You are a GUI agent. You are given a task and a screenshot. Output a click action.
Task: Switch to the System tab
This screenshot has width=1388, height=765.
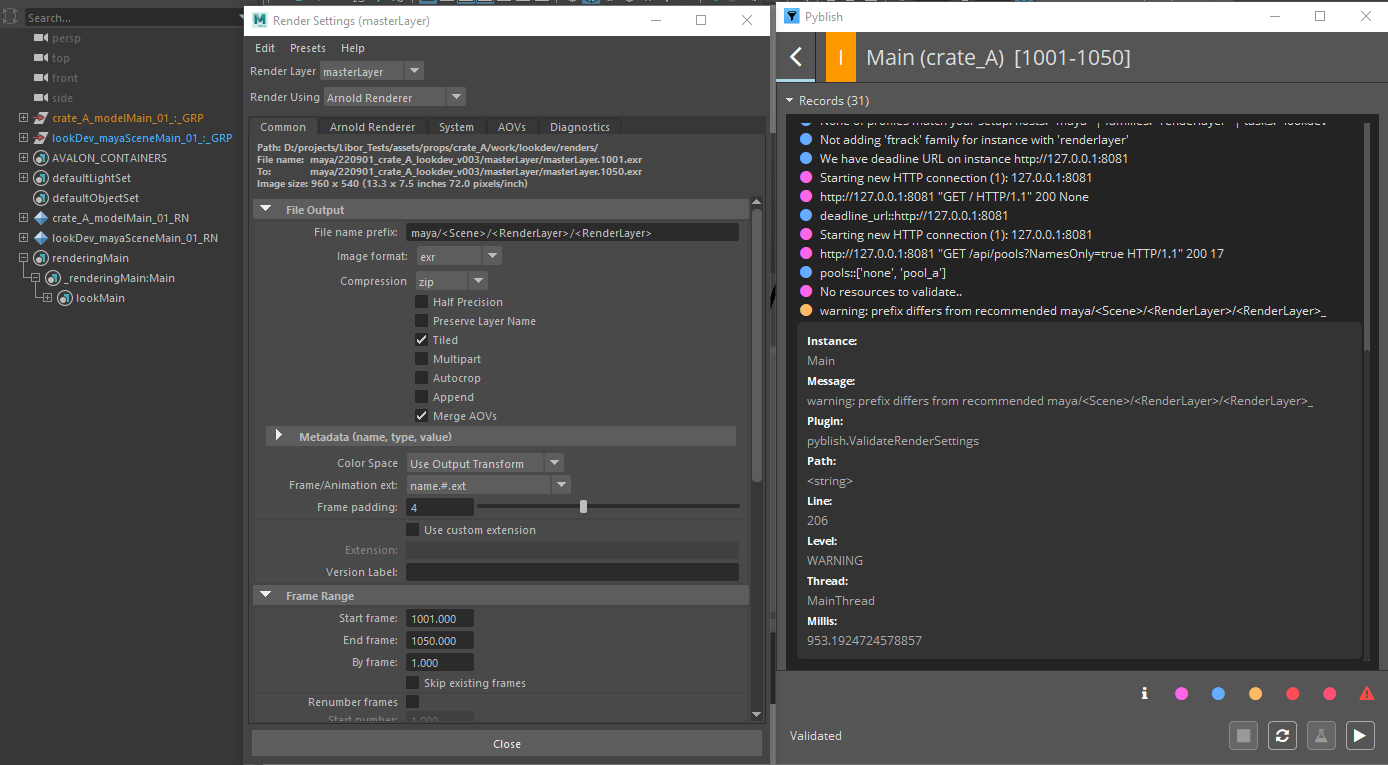click(456, 127)
